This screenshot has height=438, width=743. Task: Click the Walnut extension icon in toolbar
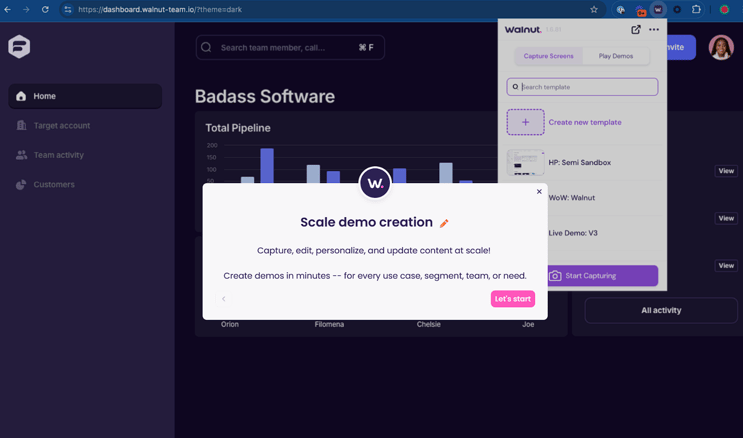pyautogui.click(x=658, y=9)
